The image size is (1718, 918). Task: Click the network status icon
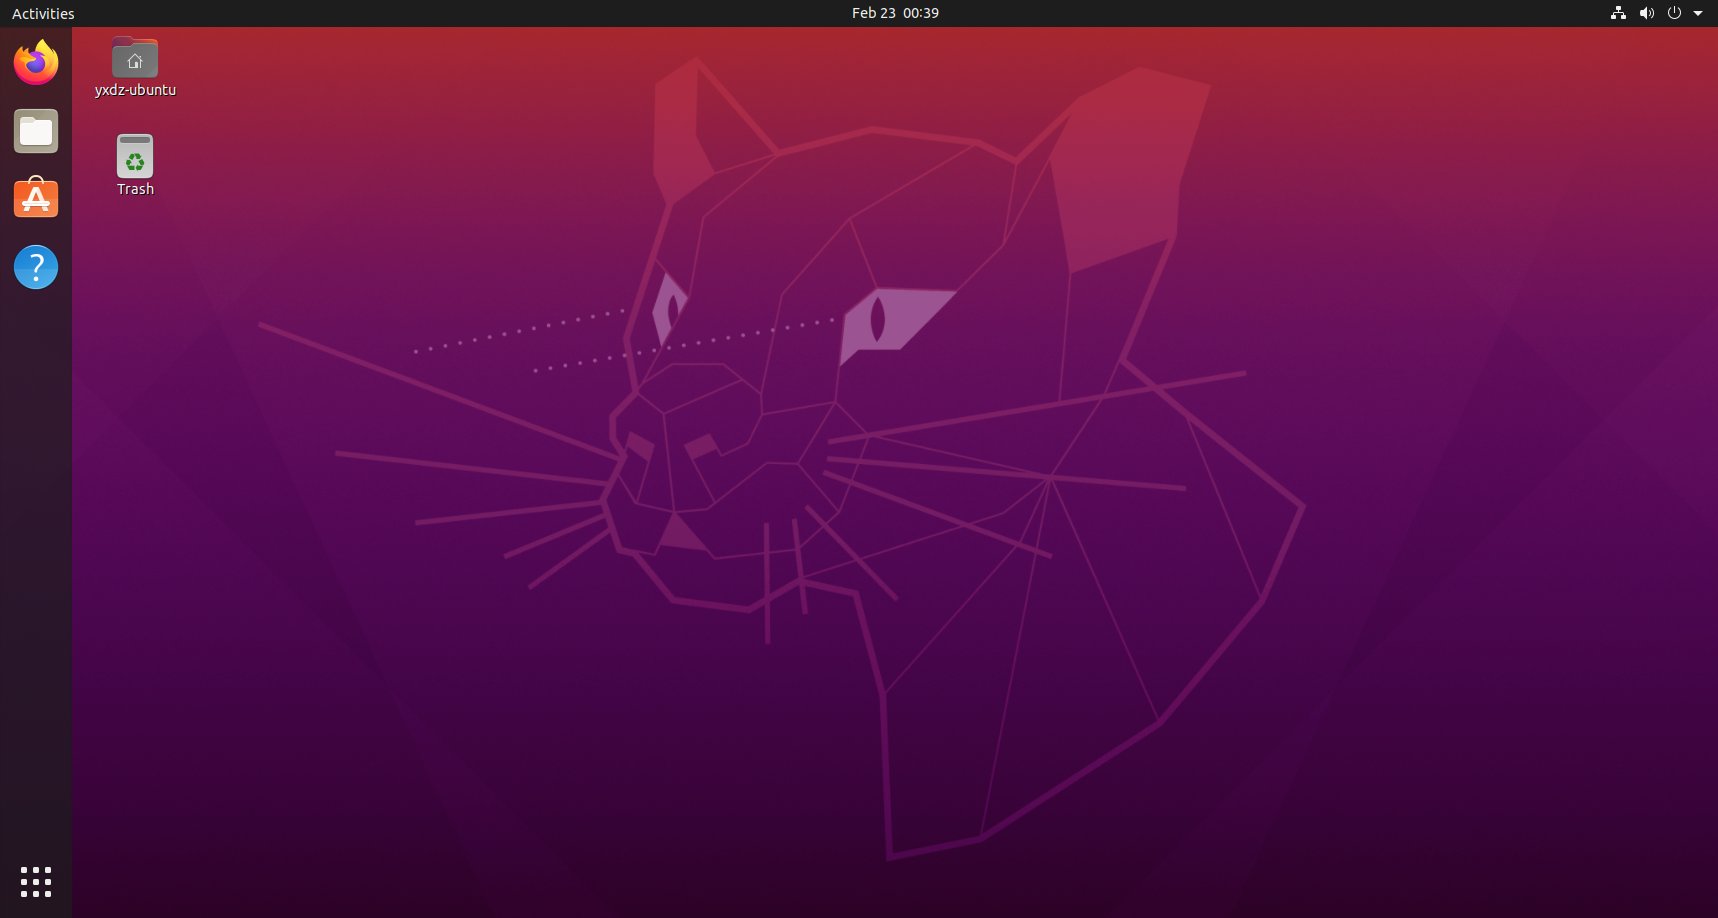click(x=1618, y=13)
